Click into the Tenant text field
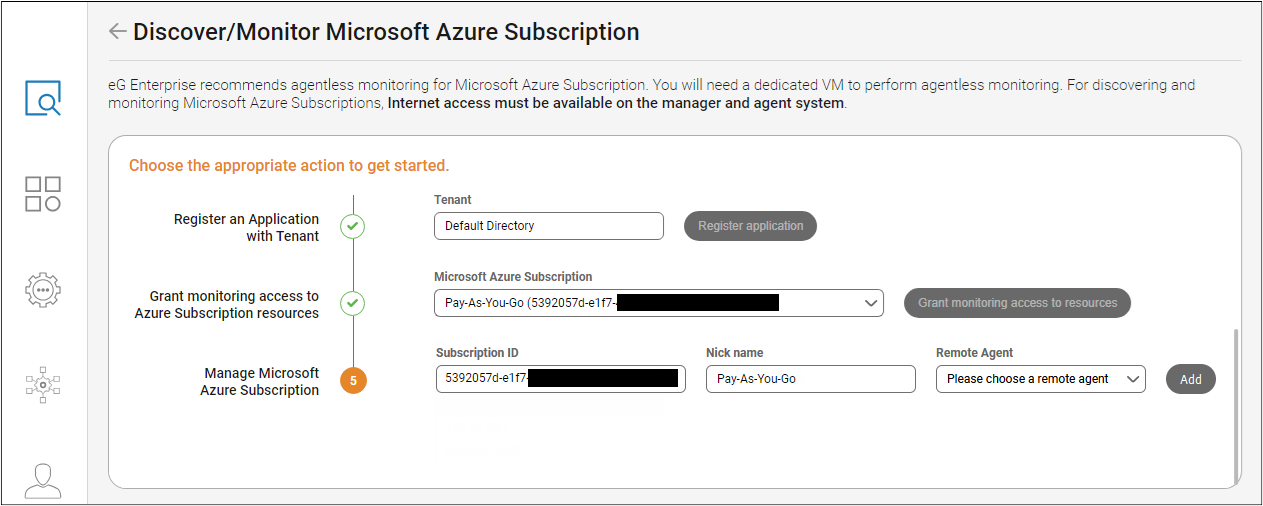The image size is (1263, 506). point(549,226)
